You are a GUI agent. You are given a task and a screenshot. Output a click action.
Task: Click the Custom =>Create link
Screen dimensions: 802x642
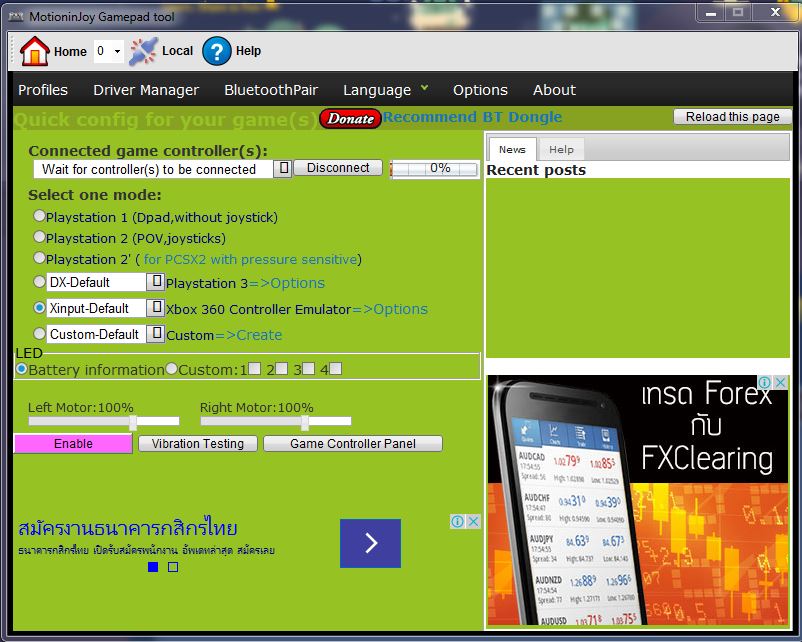(249, 335)
